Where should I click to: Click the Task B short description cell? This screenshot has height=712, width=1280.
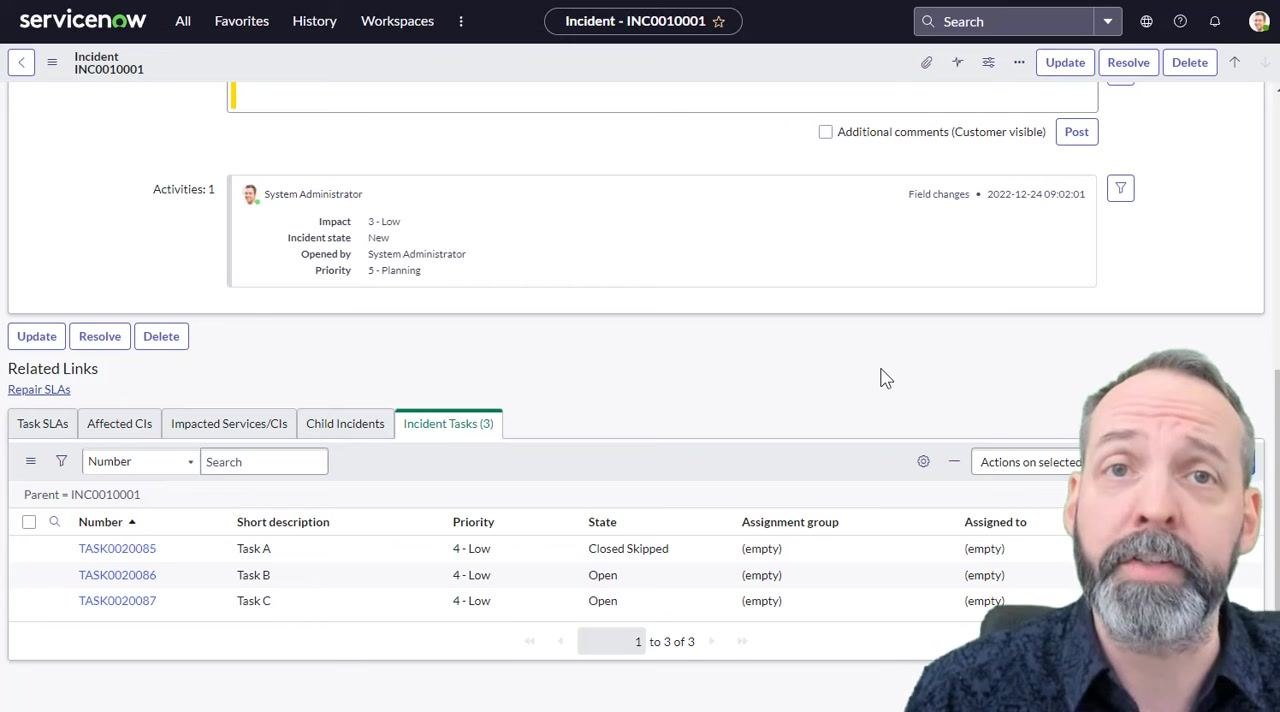pyautogui.click(x=253, y=575)
